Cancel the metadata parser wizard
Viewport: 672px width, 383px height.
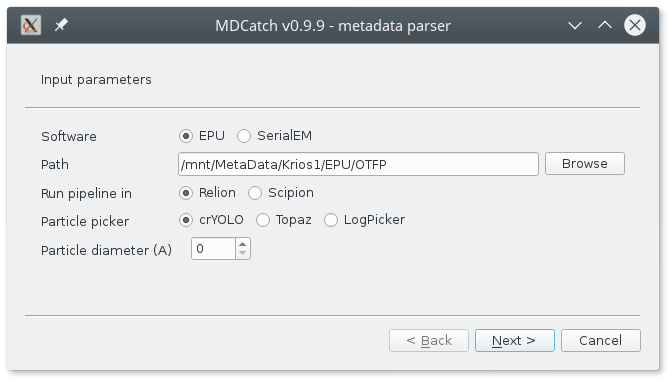pyautogui.click(x=600, y=341)
